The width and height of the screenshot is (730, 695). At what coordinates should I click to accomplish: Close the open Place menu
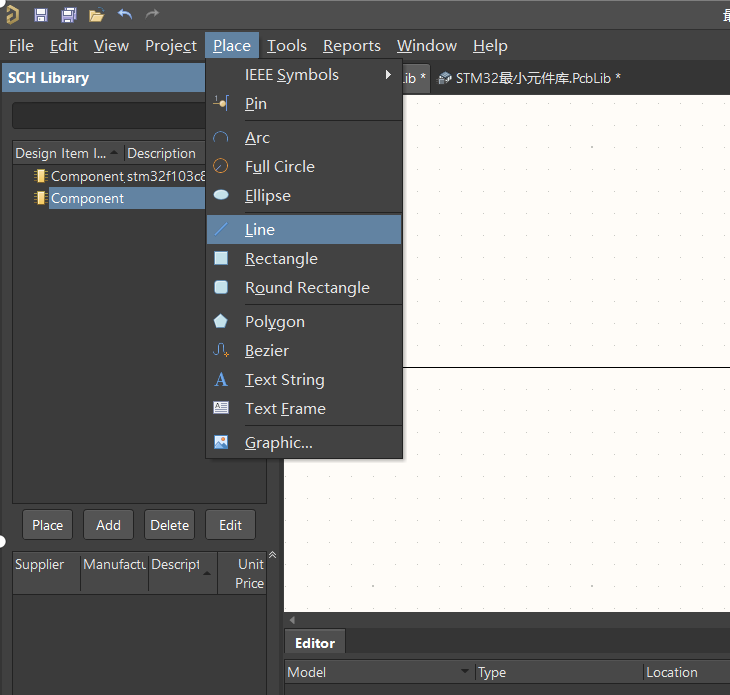[232, 46]
